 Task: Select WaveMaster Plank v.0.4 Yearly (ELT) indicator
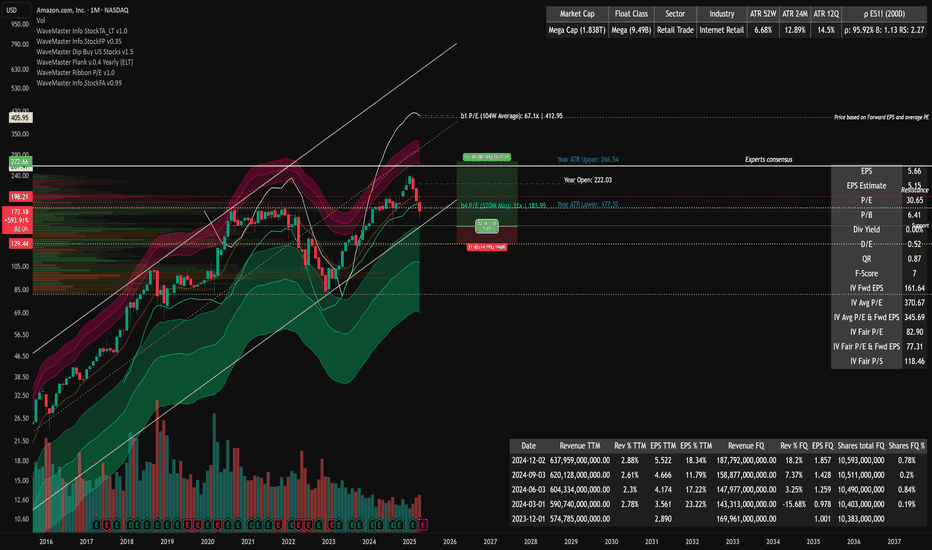(x=84, y=62)
